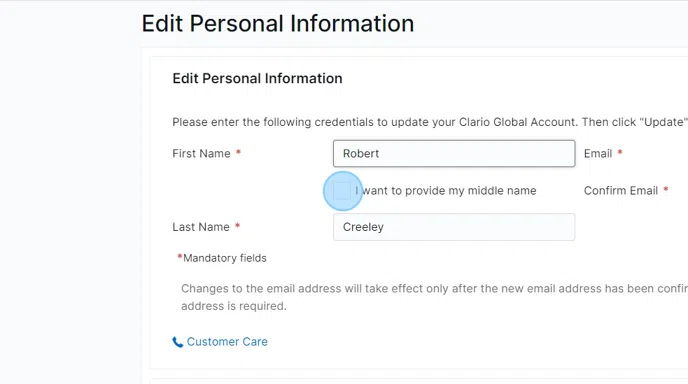The height and width of the screenshot is (384, 688).
Task: Click the Clario Global Account instruction text
Action: [430, 122]
